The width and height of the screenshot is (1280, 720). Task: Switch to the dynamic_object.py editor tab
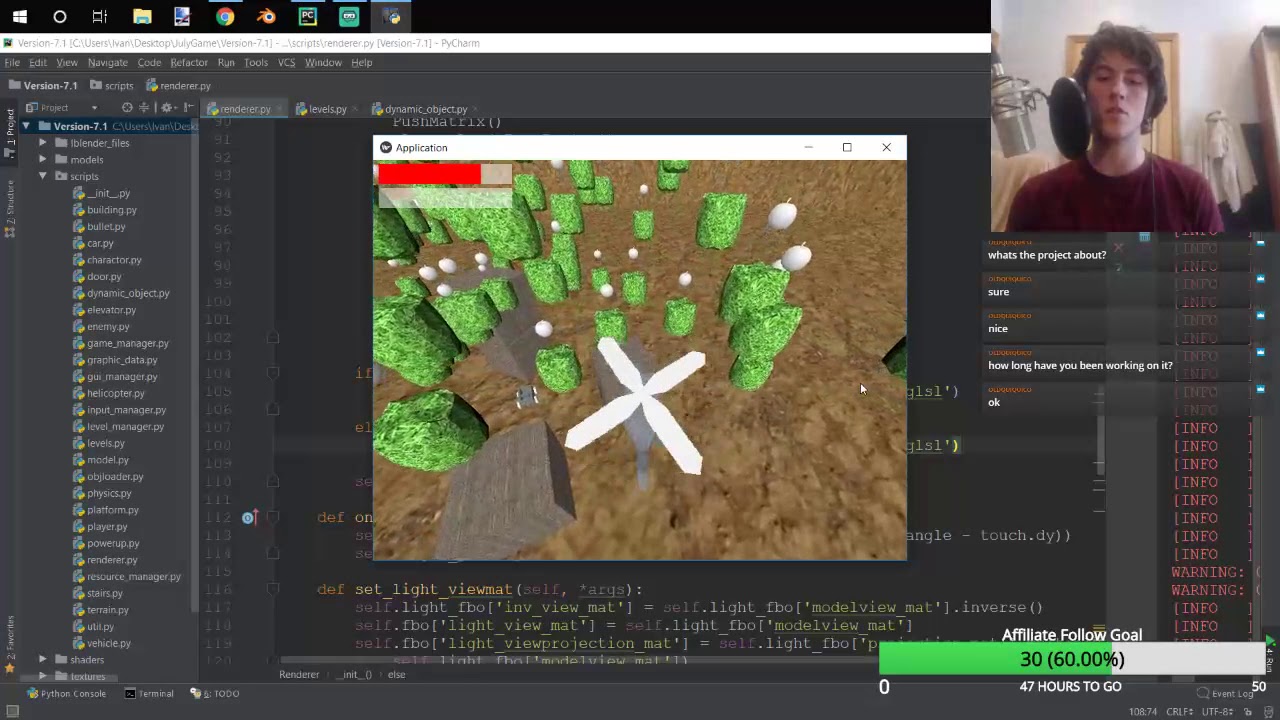(426, 109)
